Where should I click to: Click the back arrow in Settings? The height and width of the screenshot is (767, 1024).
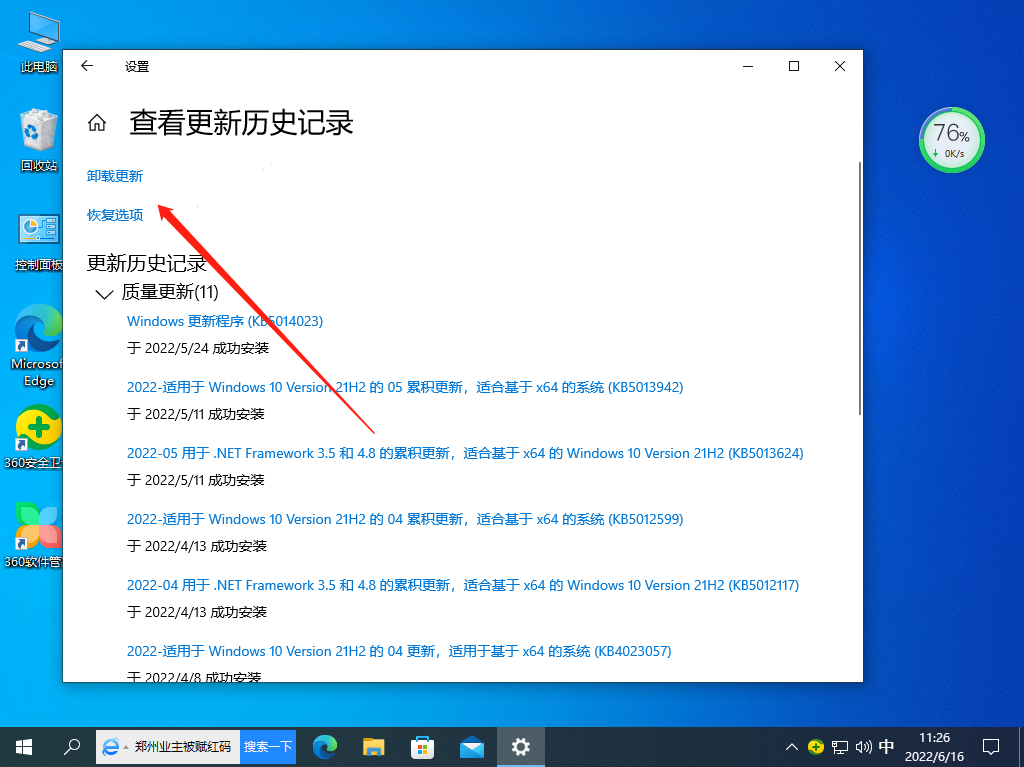pyautogui.click(x=86, y=66)
